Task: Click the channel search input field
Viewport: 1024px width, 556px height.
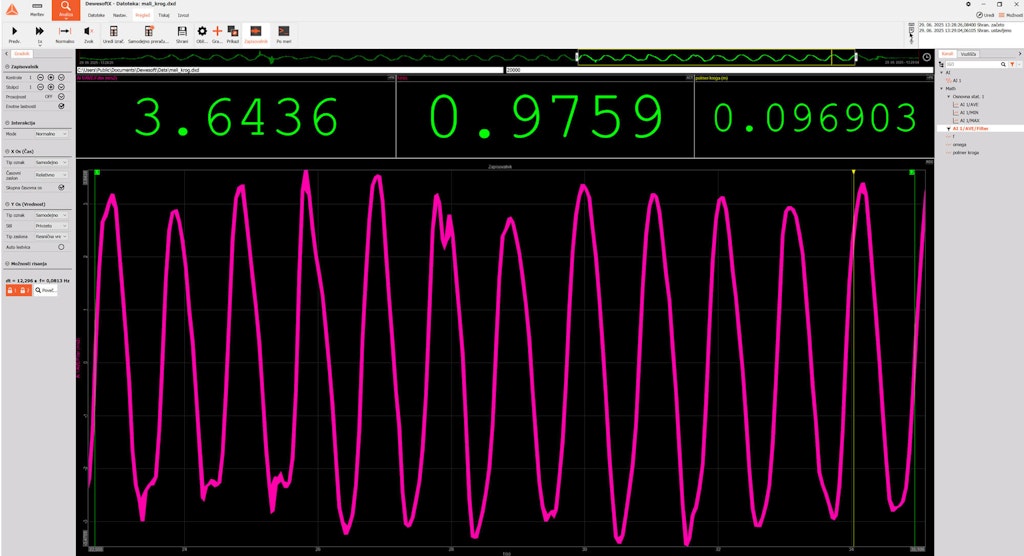Action: coord(970,64)
